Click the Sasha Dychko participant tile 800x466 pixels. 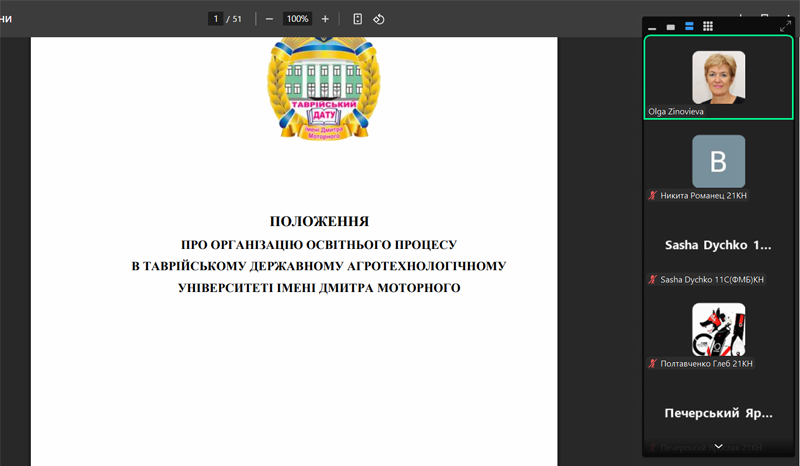(x=718, y=245)
